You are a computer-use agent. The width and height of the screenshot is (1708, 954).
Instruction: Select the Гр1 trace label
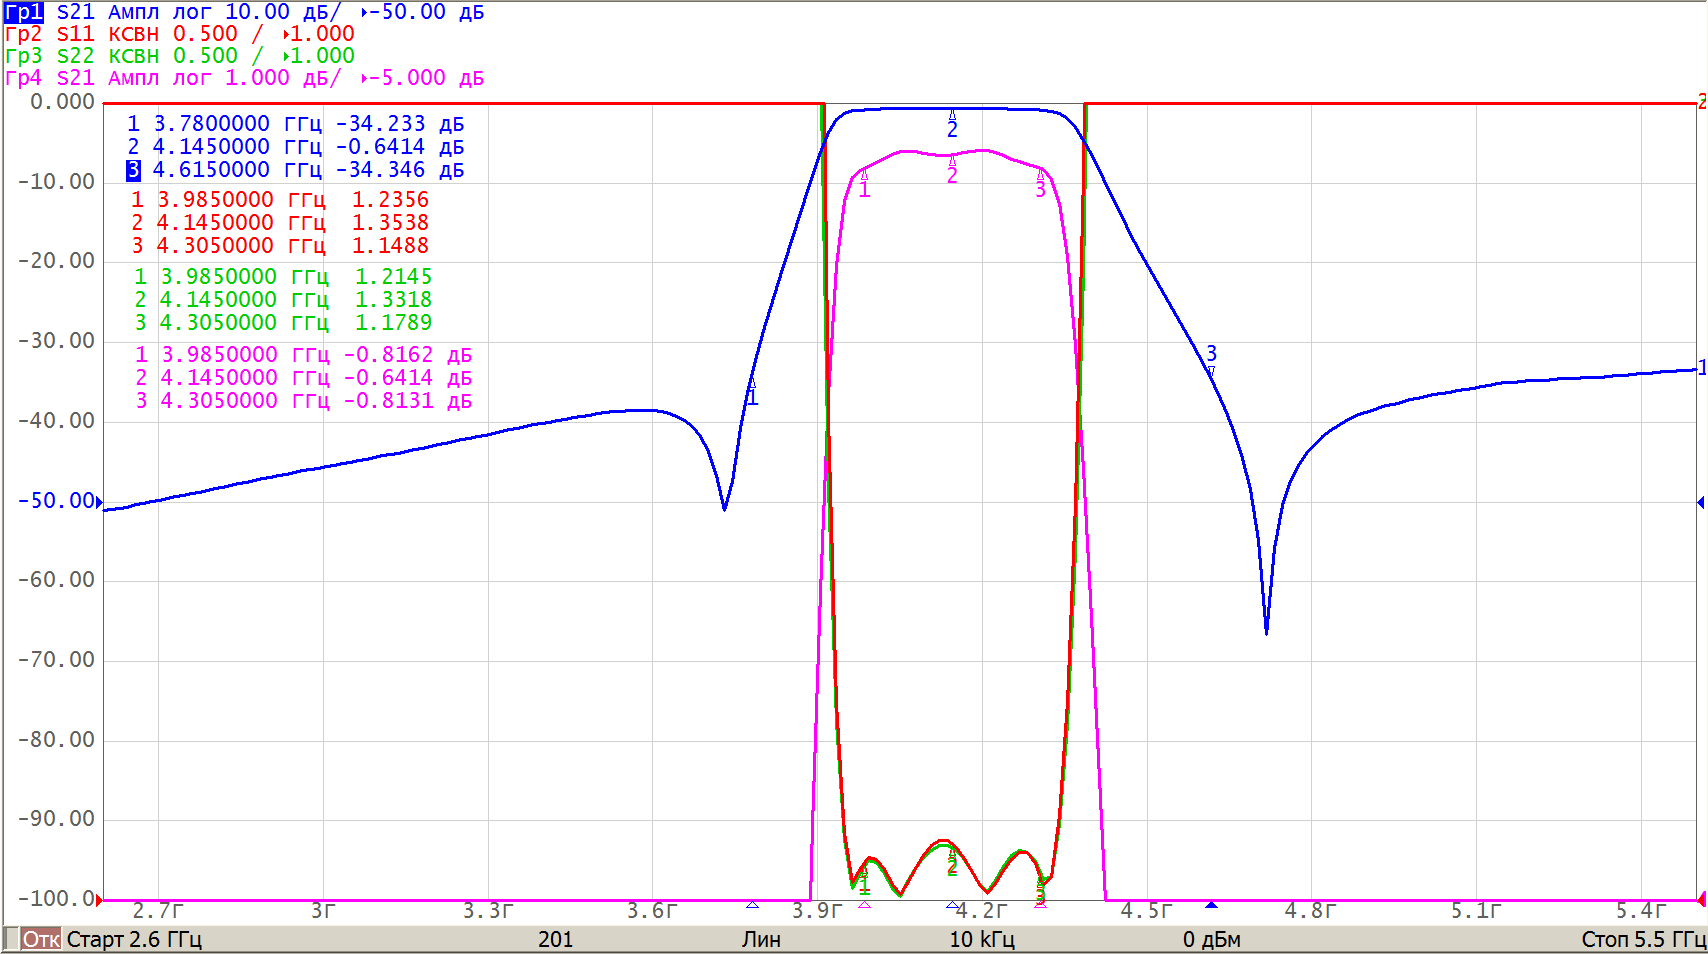click(x=24, y=12)
